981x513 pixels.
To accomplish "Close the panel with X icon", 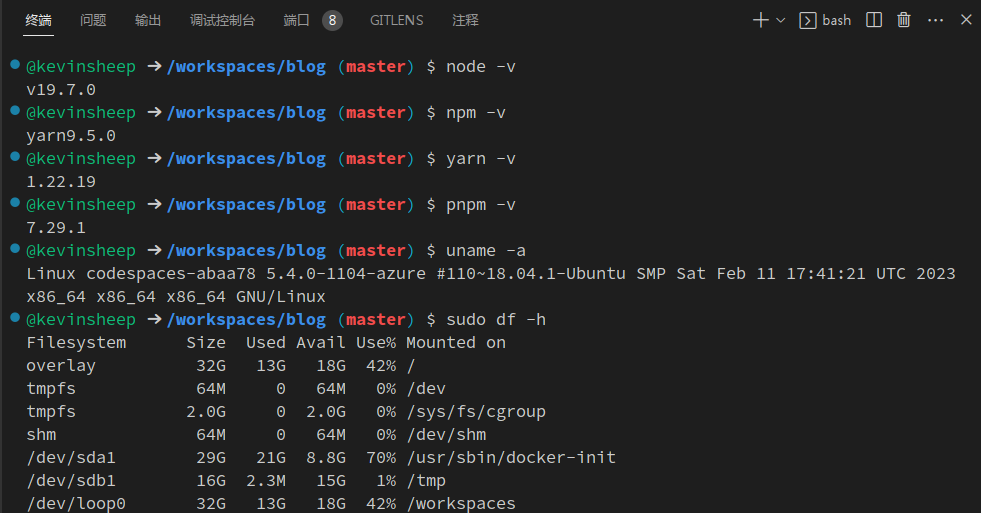I will click(x=966, y=20).
